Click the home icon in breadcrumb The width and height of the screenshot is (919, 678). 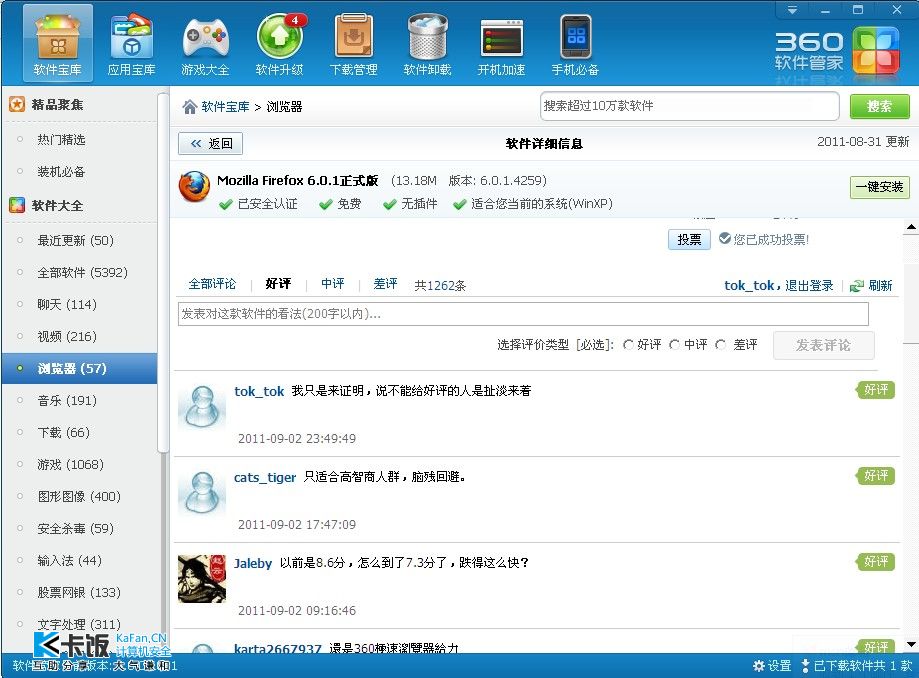pos(189,107)
